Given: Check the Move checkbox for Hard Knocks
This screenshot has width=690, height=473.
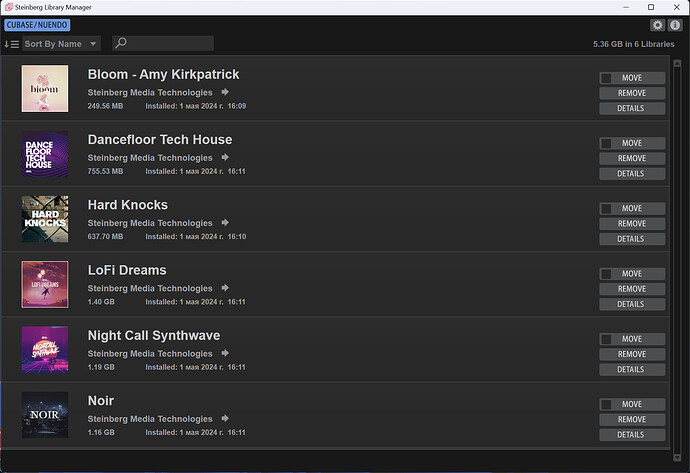Looking at the screenshot, I should (606, 209).
